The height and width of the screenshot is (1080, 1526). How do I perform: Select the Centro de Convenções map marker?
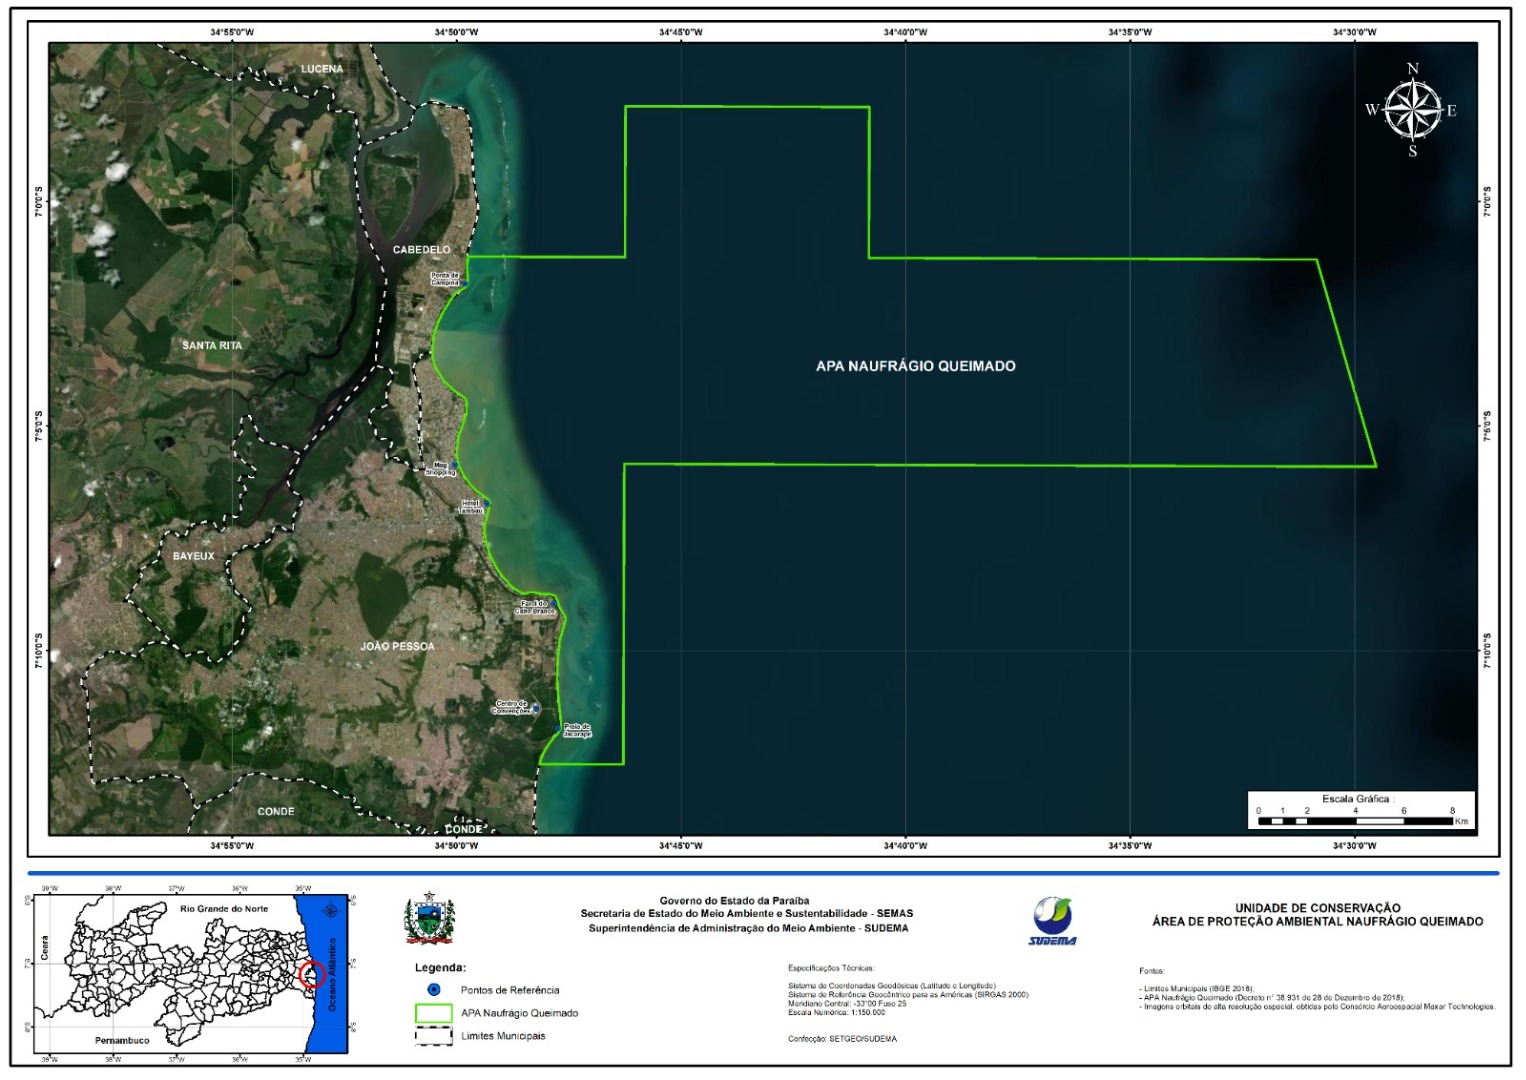pos(535,708)
